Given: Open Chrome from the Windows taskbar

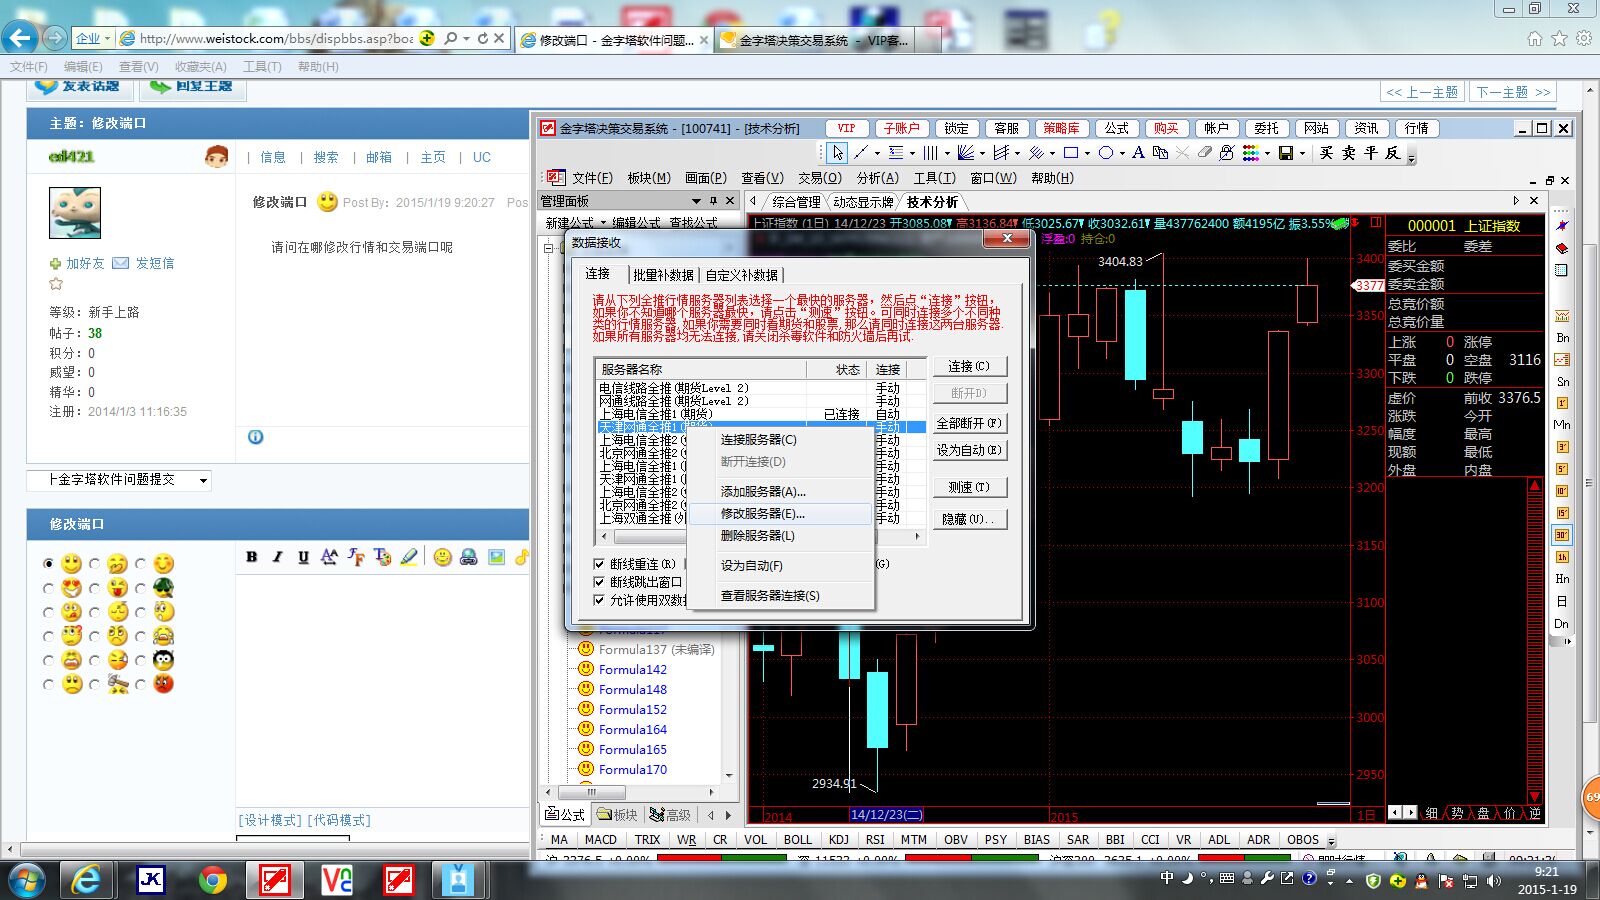Looking at the screenshot, I should tap(212, 880).
